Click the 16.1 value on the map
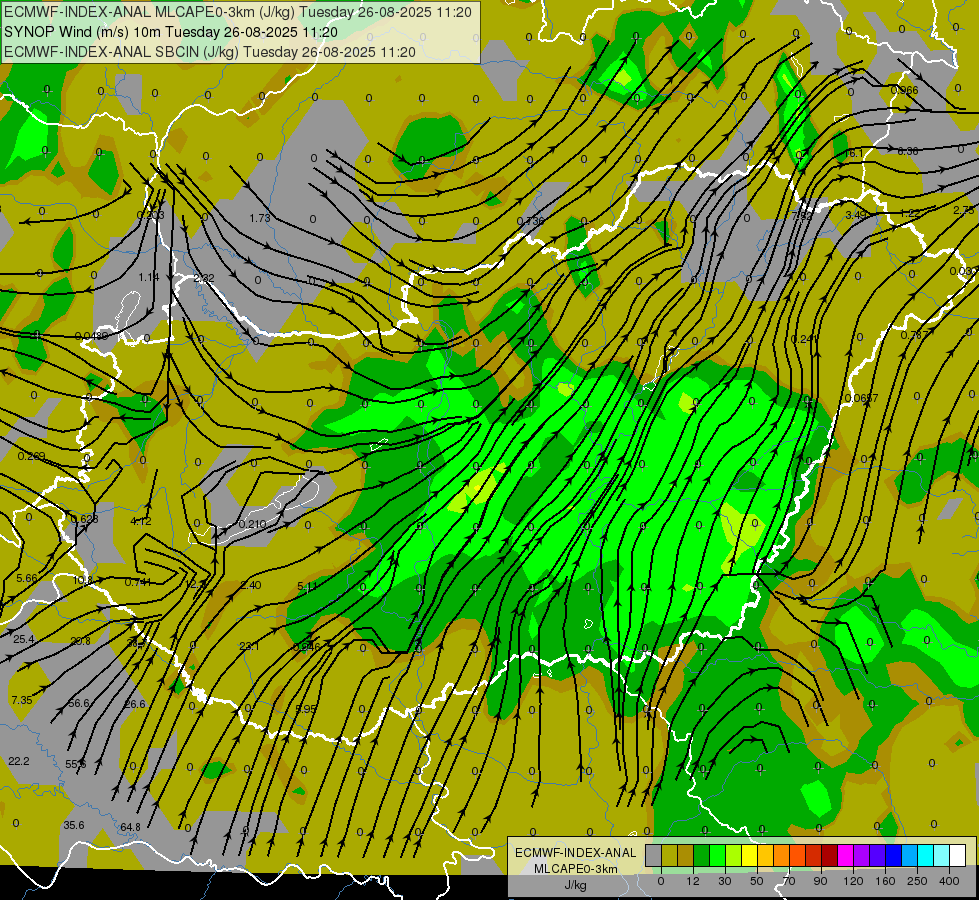The image size is (979, 900). [854, 153]
